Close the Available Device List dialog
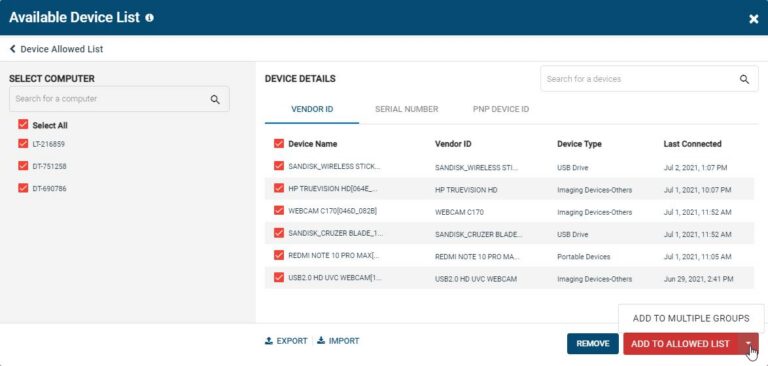This screenshot has width=768, height=366. (x=753, y=19)
